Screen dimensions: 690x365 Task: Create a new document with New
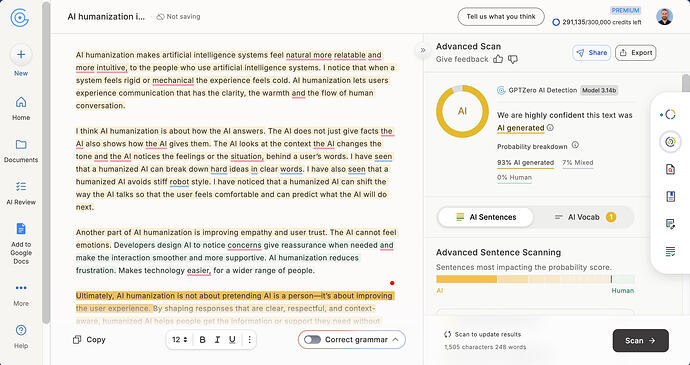(x=21, y=61)
